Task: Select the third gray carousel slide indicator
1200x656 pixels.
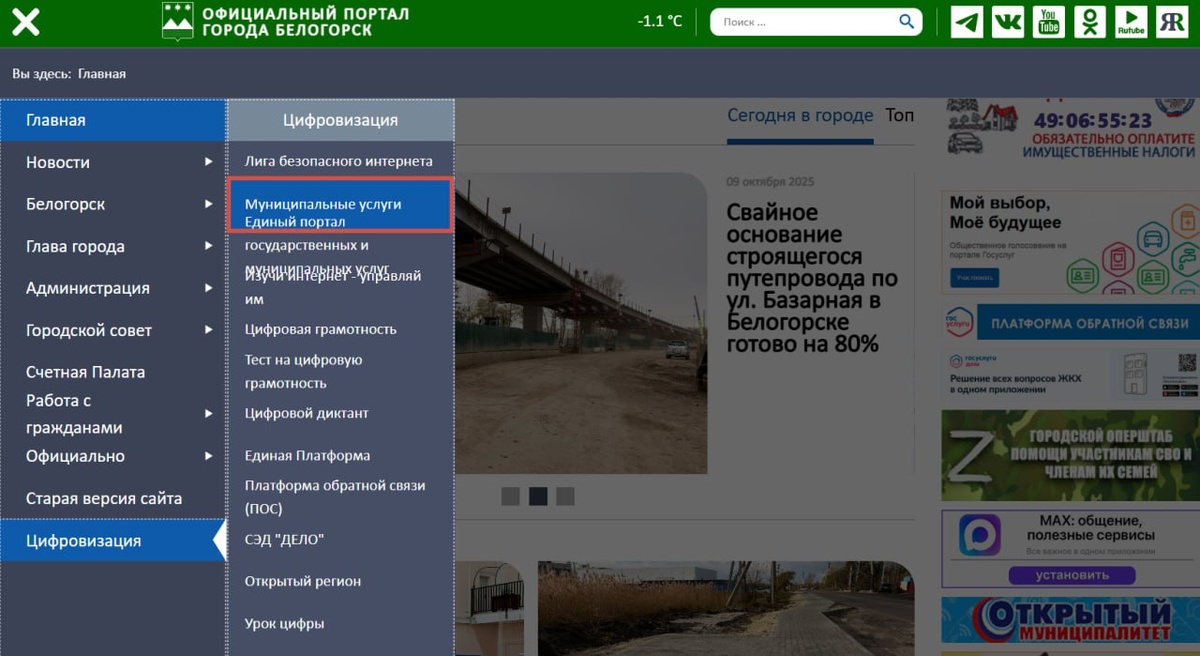Action: (x=565, y=496)
